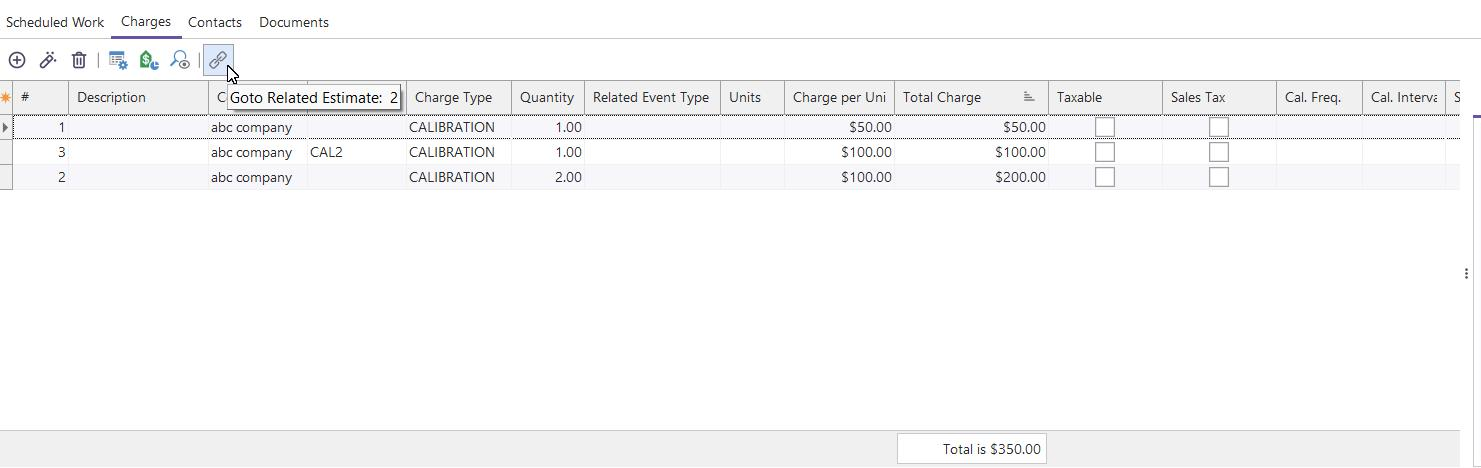Click the Goto Related Estimate link icon
This screenshot has height=468, width=1481.
coord(217,61)
